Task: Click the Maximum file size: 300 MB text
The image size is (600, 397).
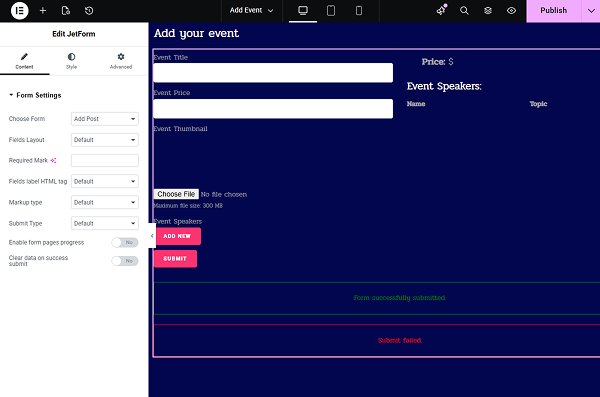Action: coord(188,206)
